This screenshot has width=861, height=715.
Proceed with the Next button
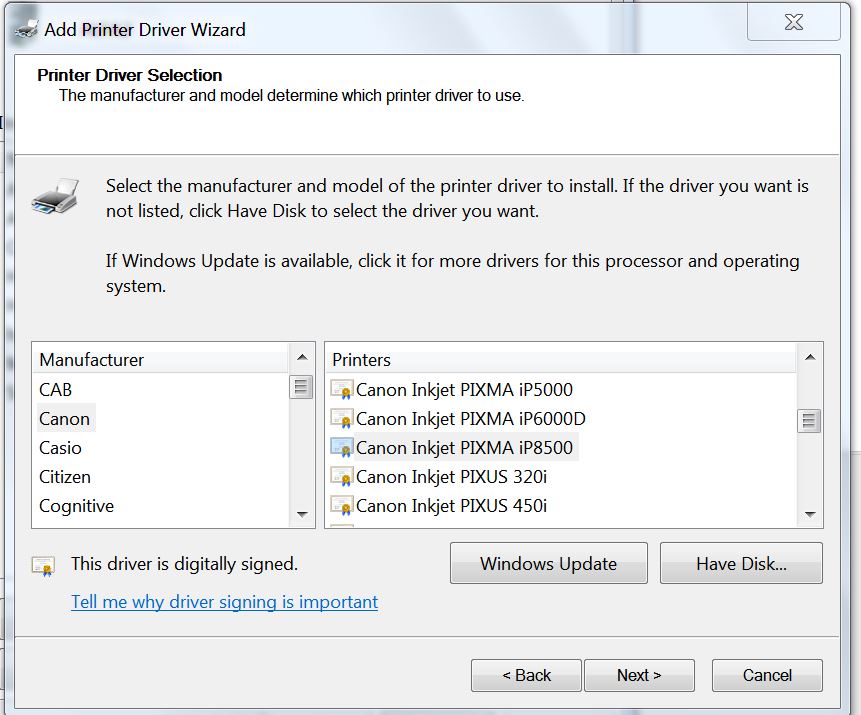click(x=639, y=675)
